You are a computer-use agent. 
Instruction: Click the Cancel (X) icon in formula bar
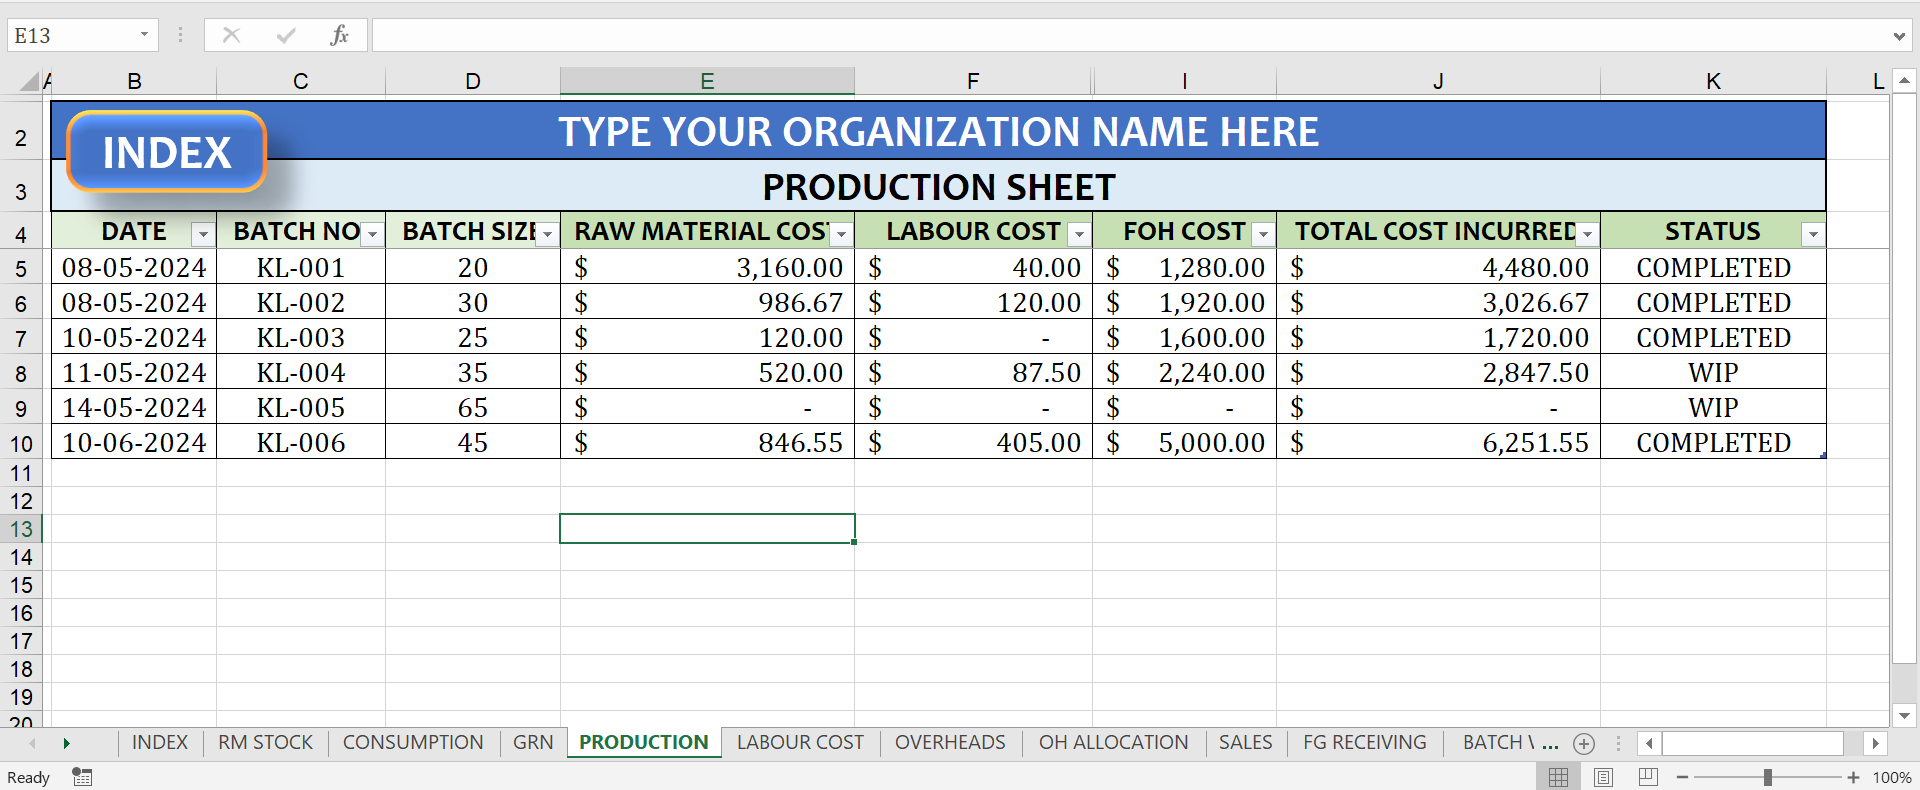231,35
